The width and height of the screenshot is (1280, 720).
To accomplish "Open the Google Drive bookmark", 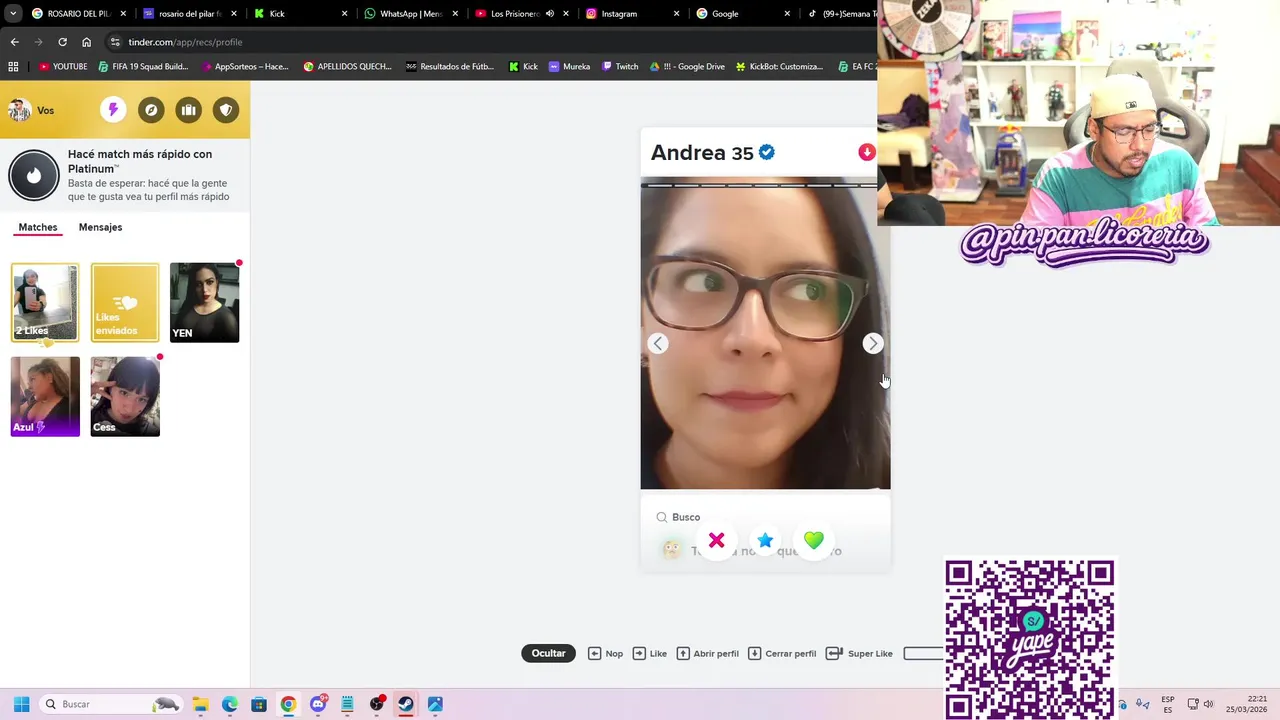I will click(687, 67).
